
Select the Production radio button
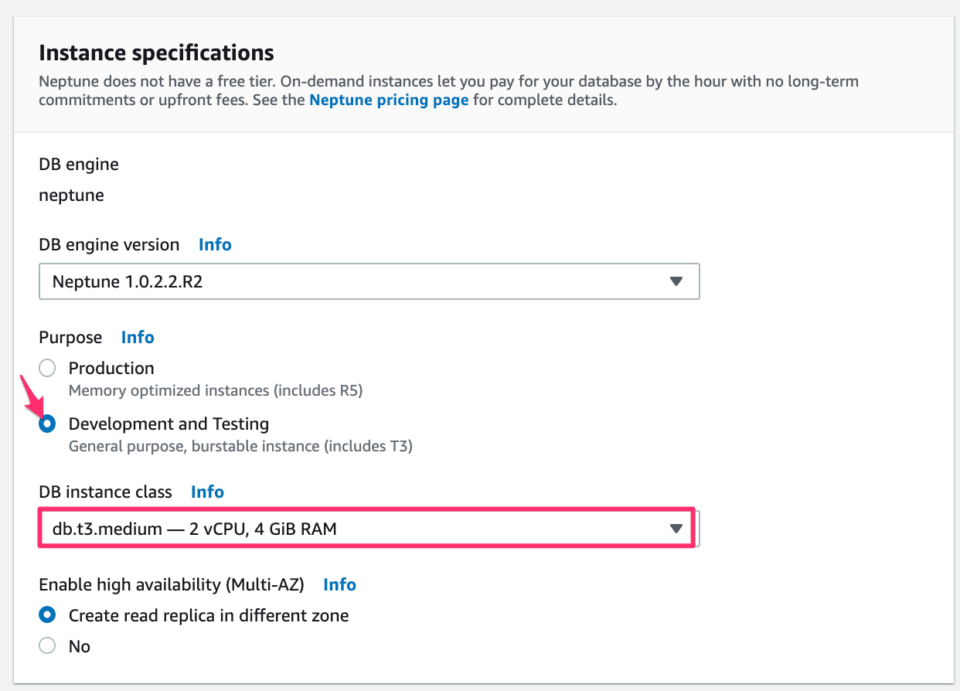tap(47, 368)
